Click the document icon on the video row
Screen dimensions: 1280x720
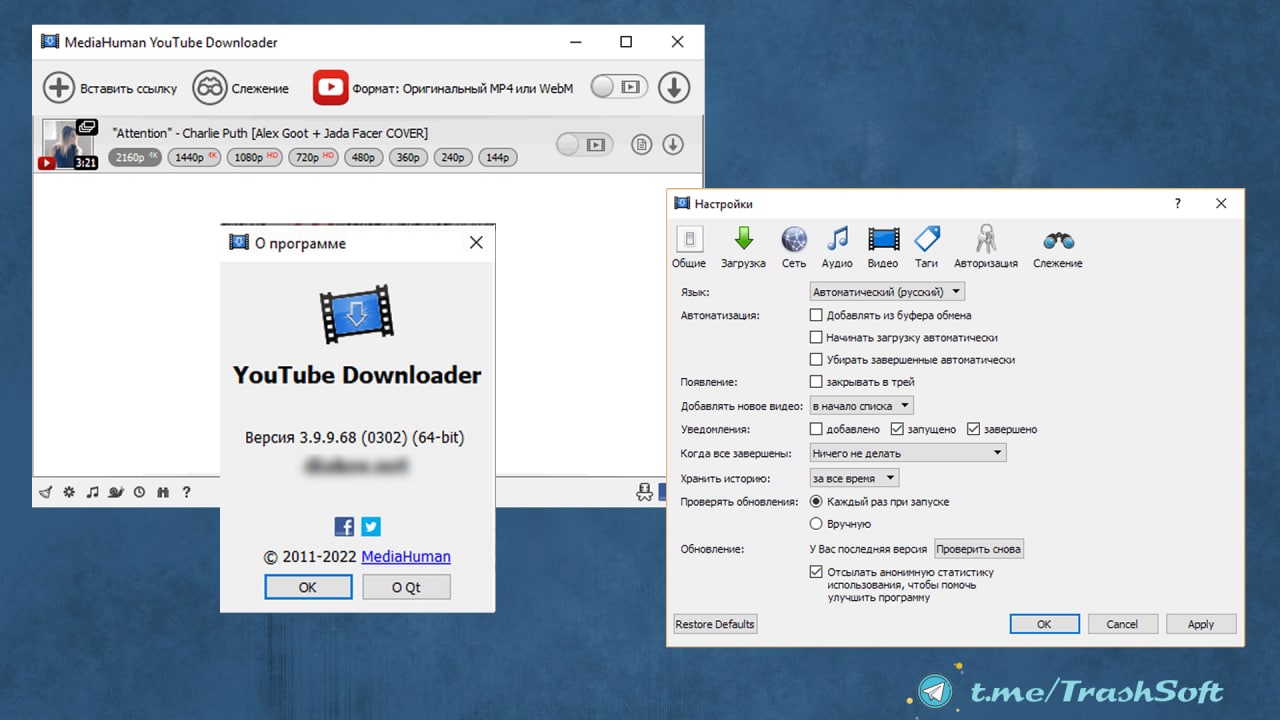click(x=642, y=145)
